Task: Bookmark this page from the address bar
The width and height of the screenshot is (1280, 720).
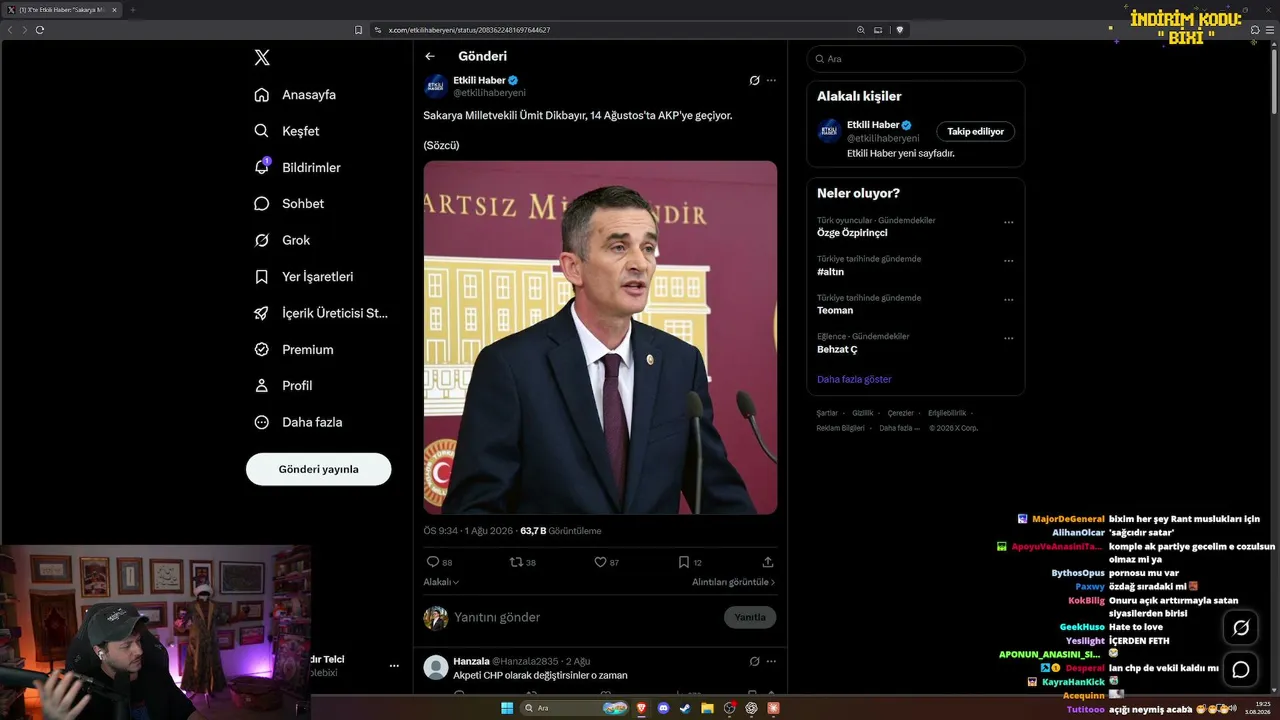Action: click(x=359, y=30)
